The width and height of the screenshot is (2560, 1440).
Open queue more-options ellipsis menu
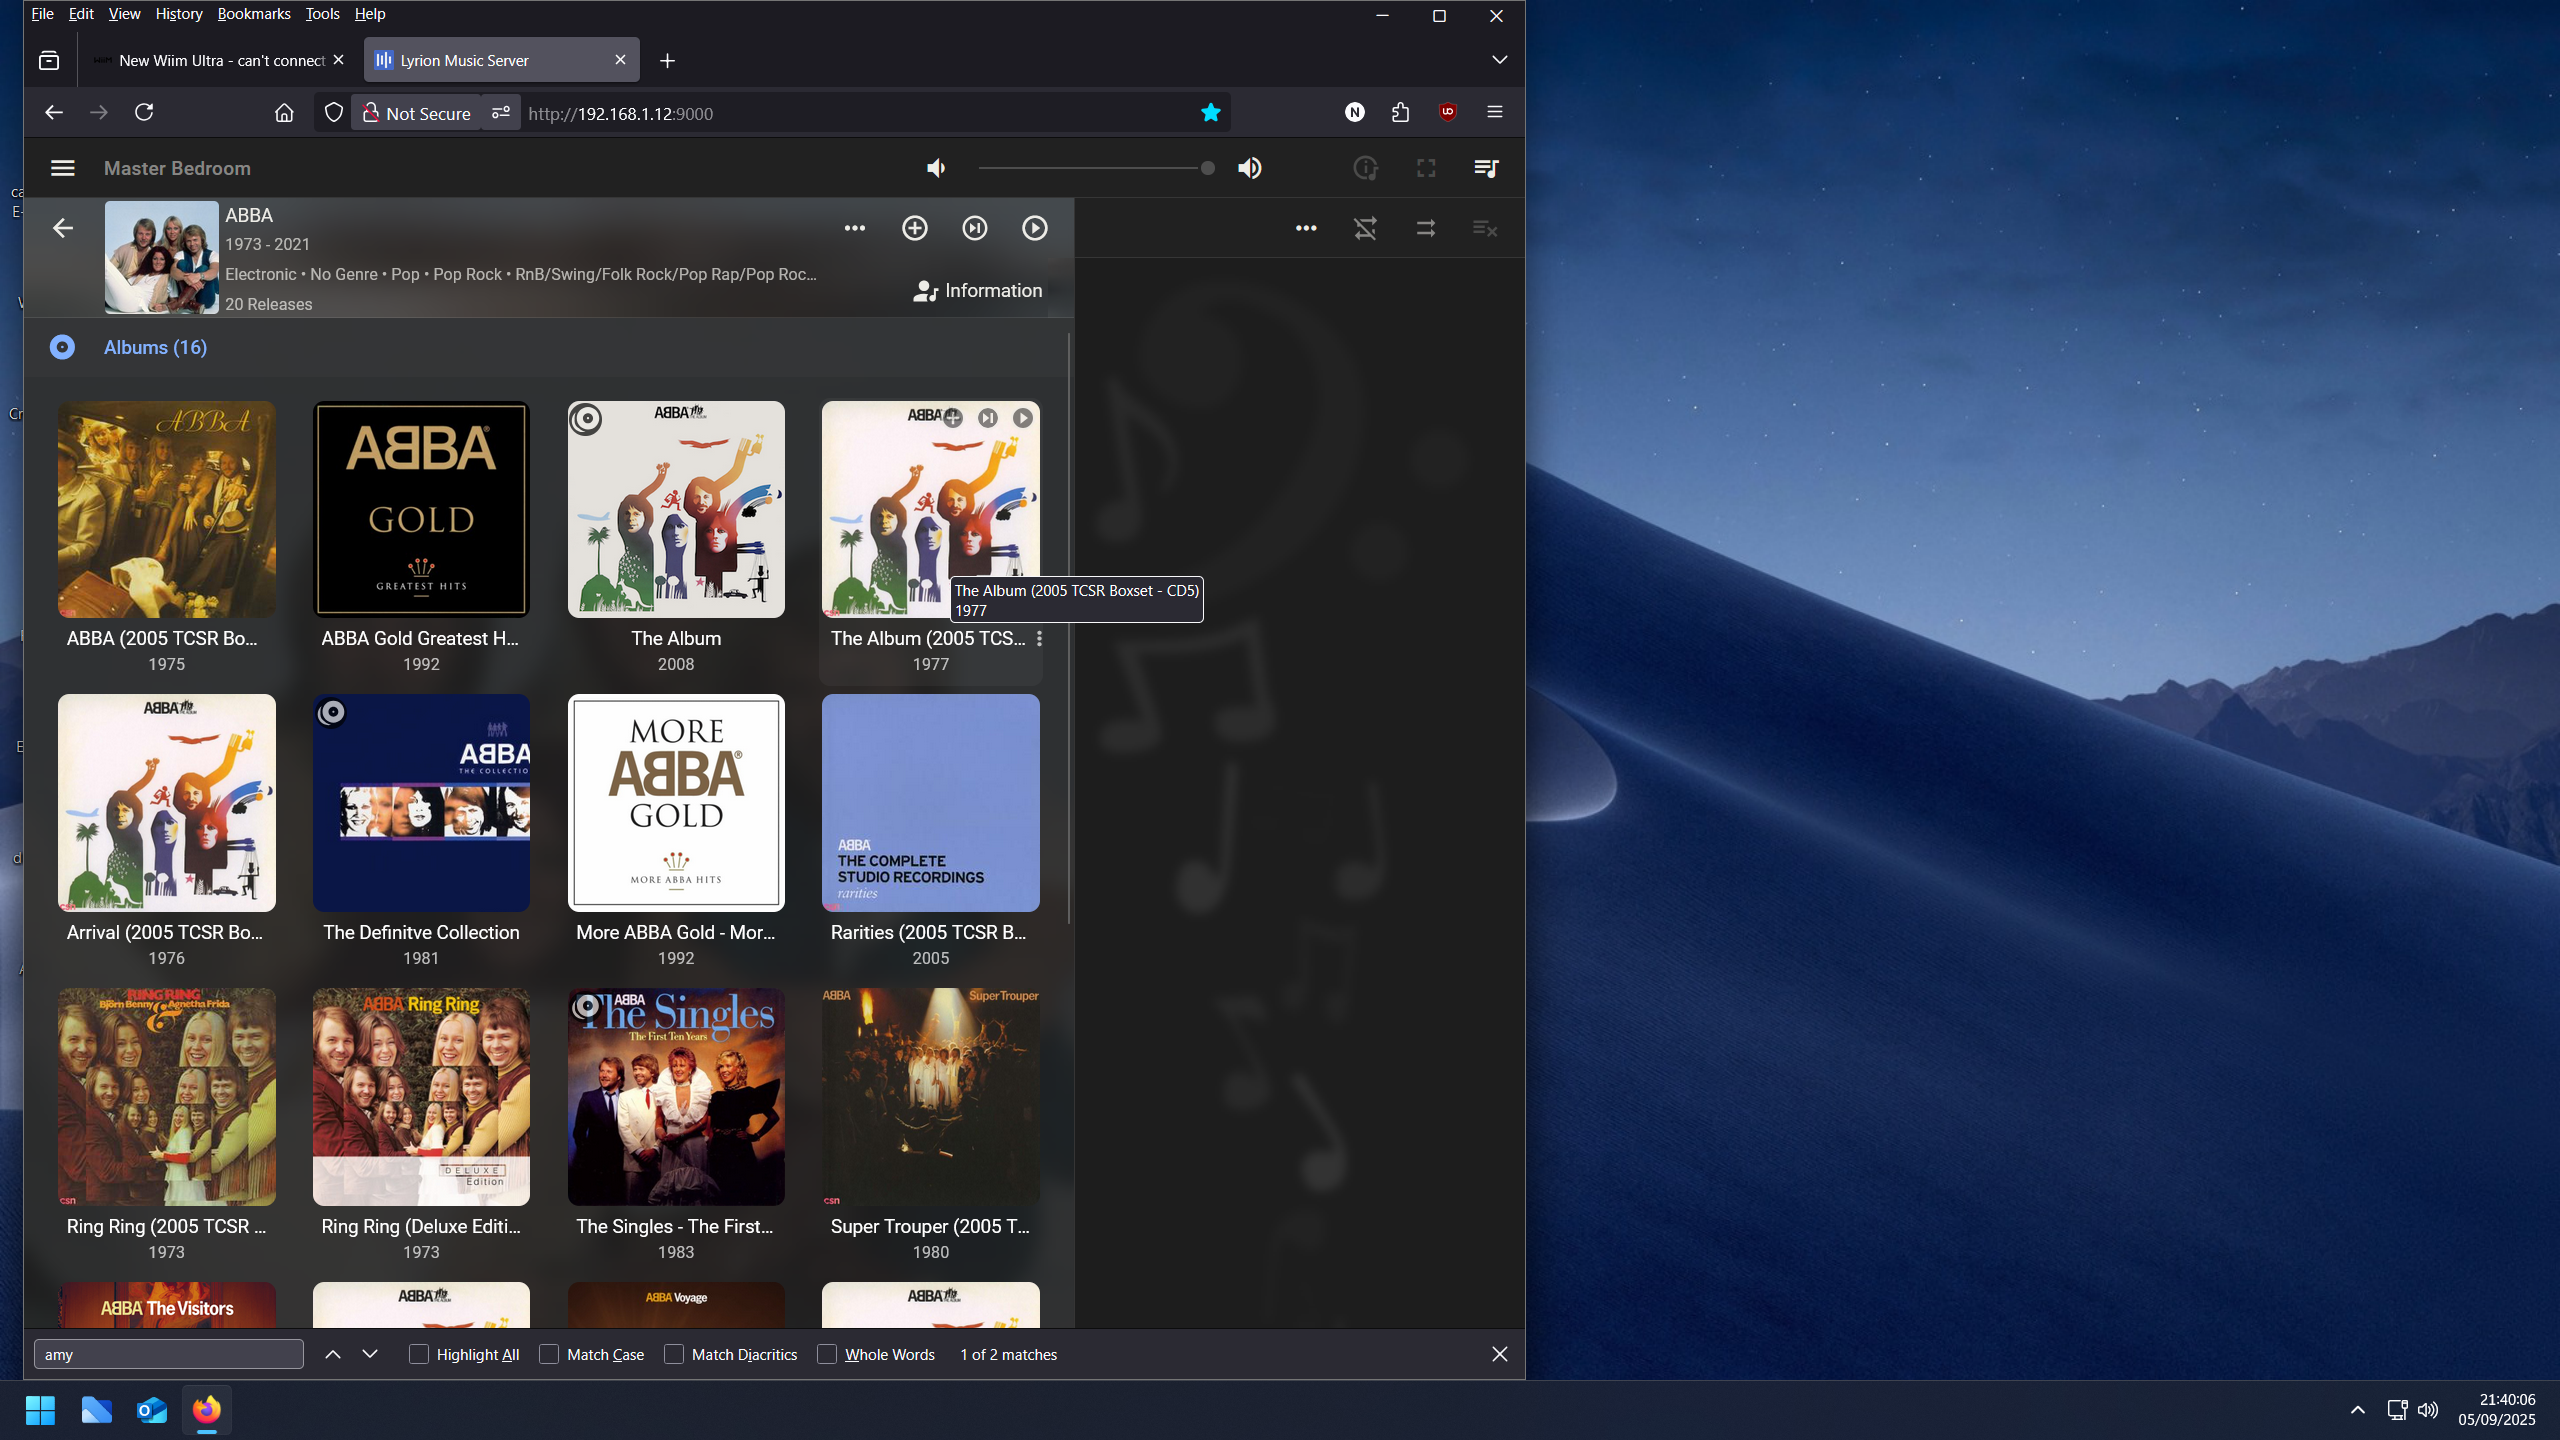(1306, 228)
